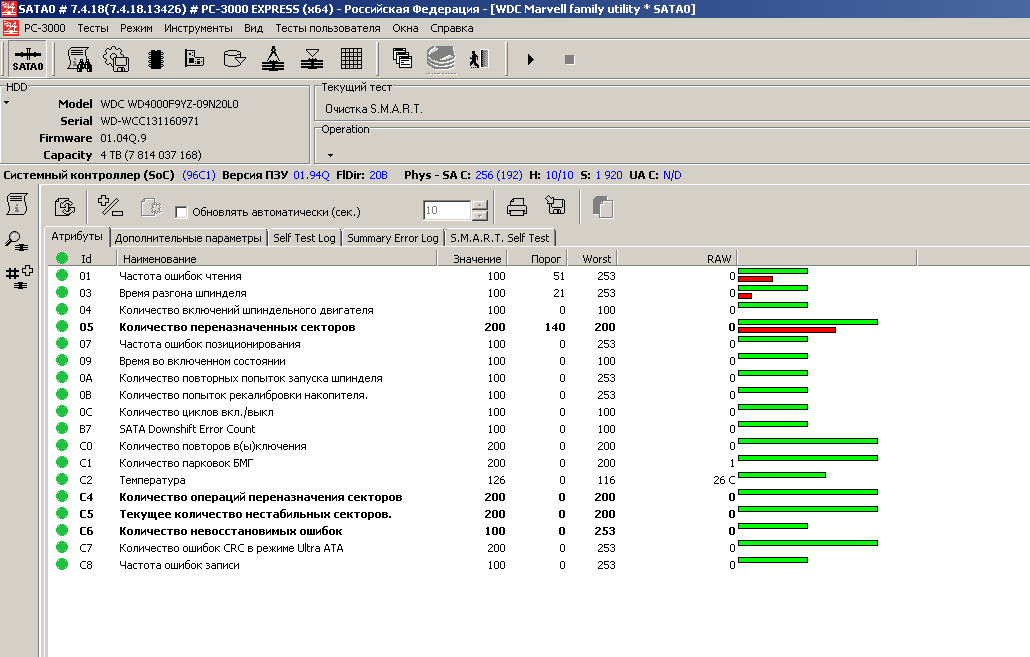Viewport: 1030px width, 657px height.
Task: Click the PC-3000 logo in the menu bar
Action: (11, 28)
